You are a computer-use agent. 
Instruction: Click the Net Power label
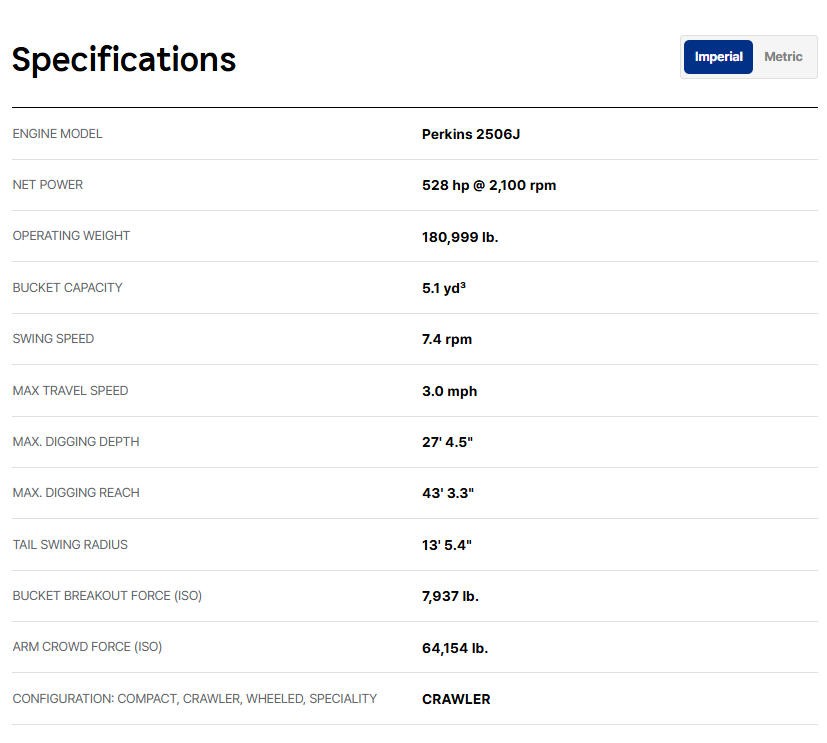point(48,185)
